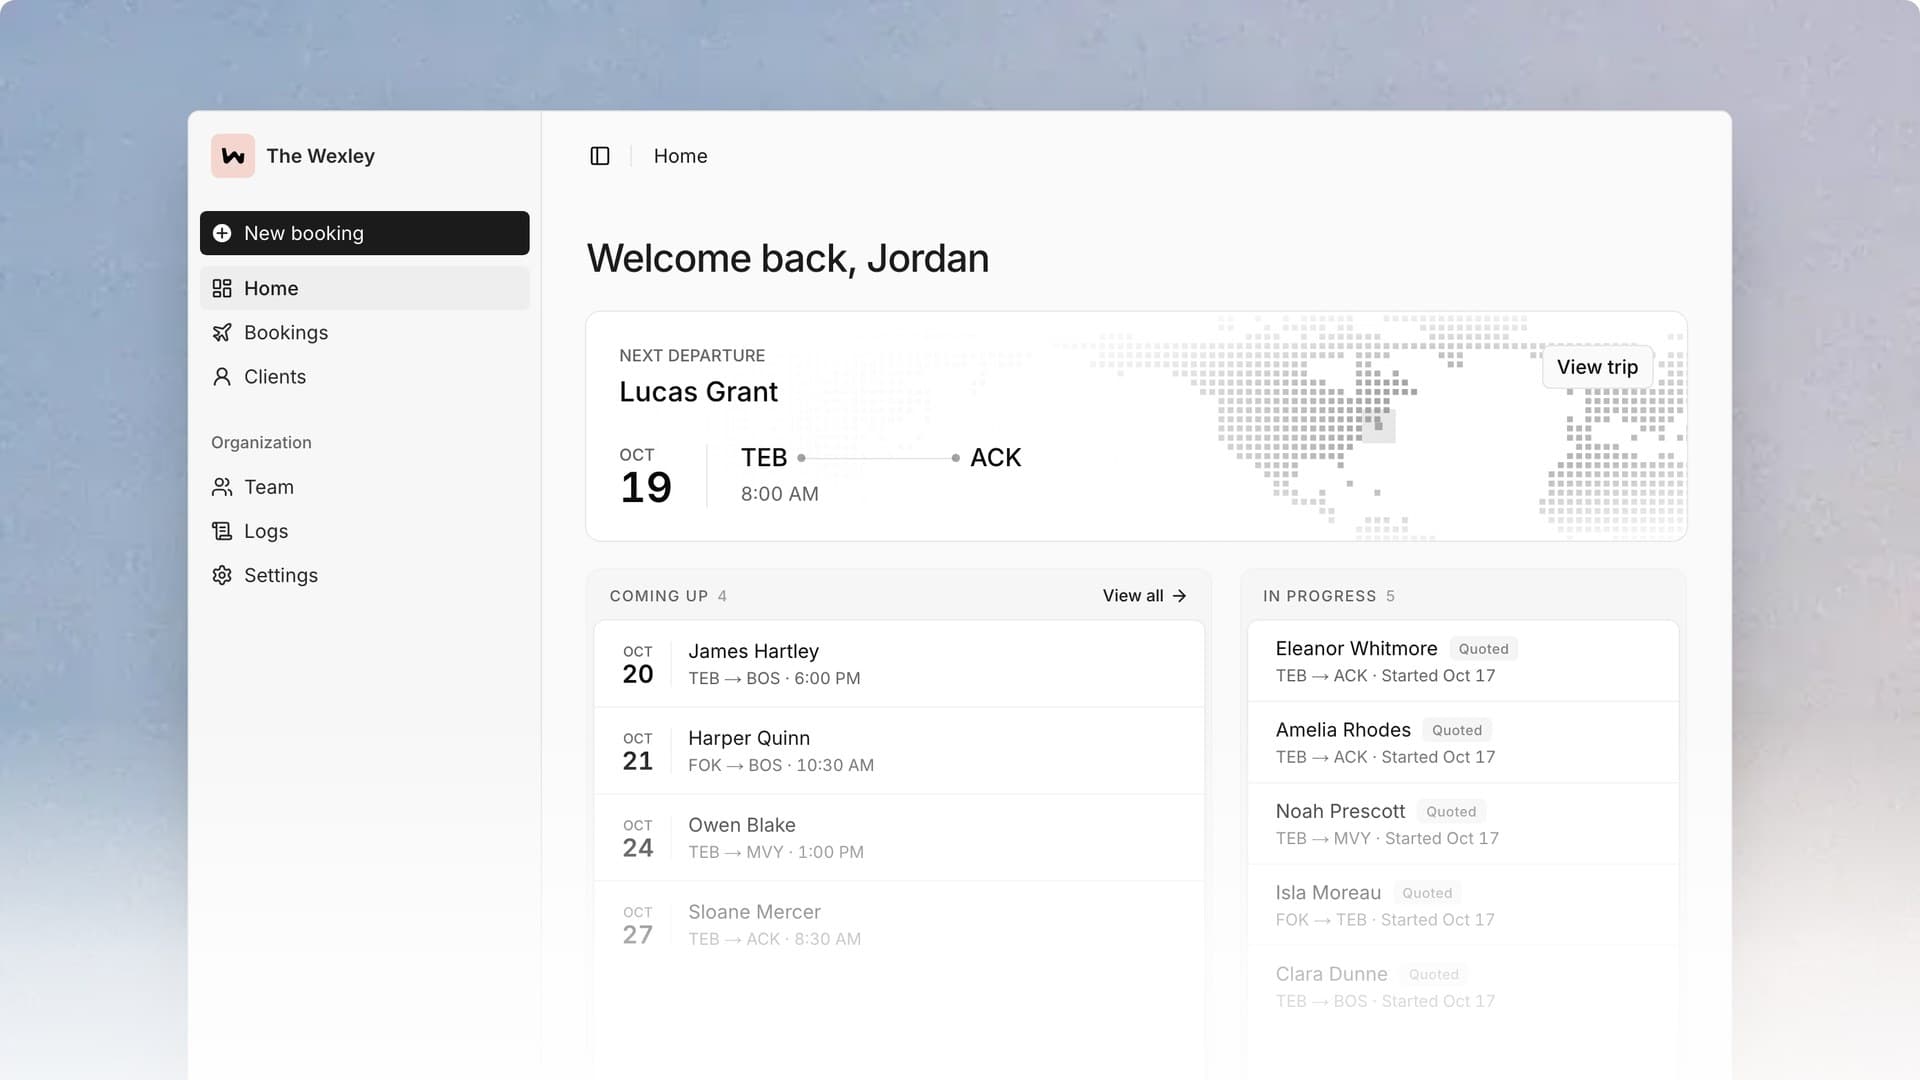This screenshot has height=1080, width=1920.
Task: Open the Bookings page
Action: pyautogui.click(x=364, y=332)
